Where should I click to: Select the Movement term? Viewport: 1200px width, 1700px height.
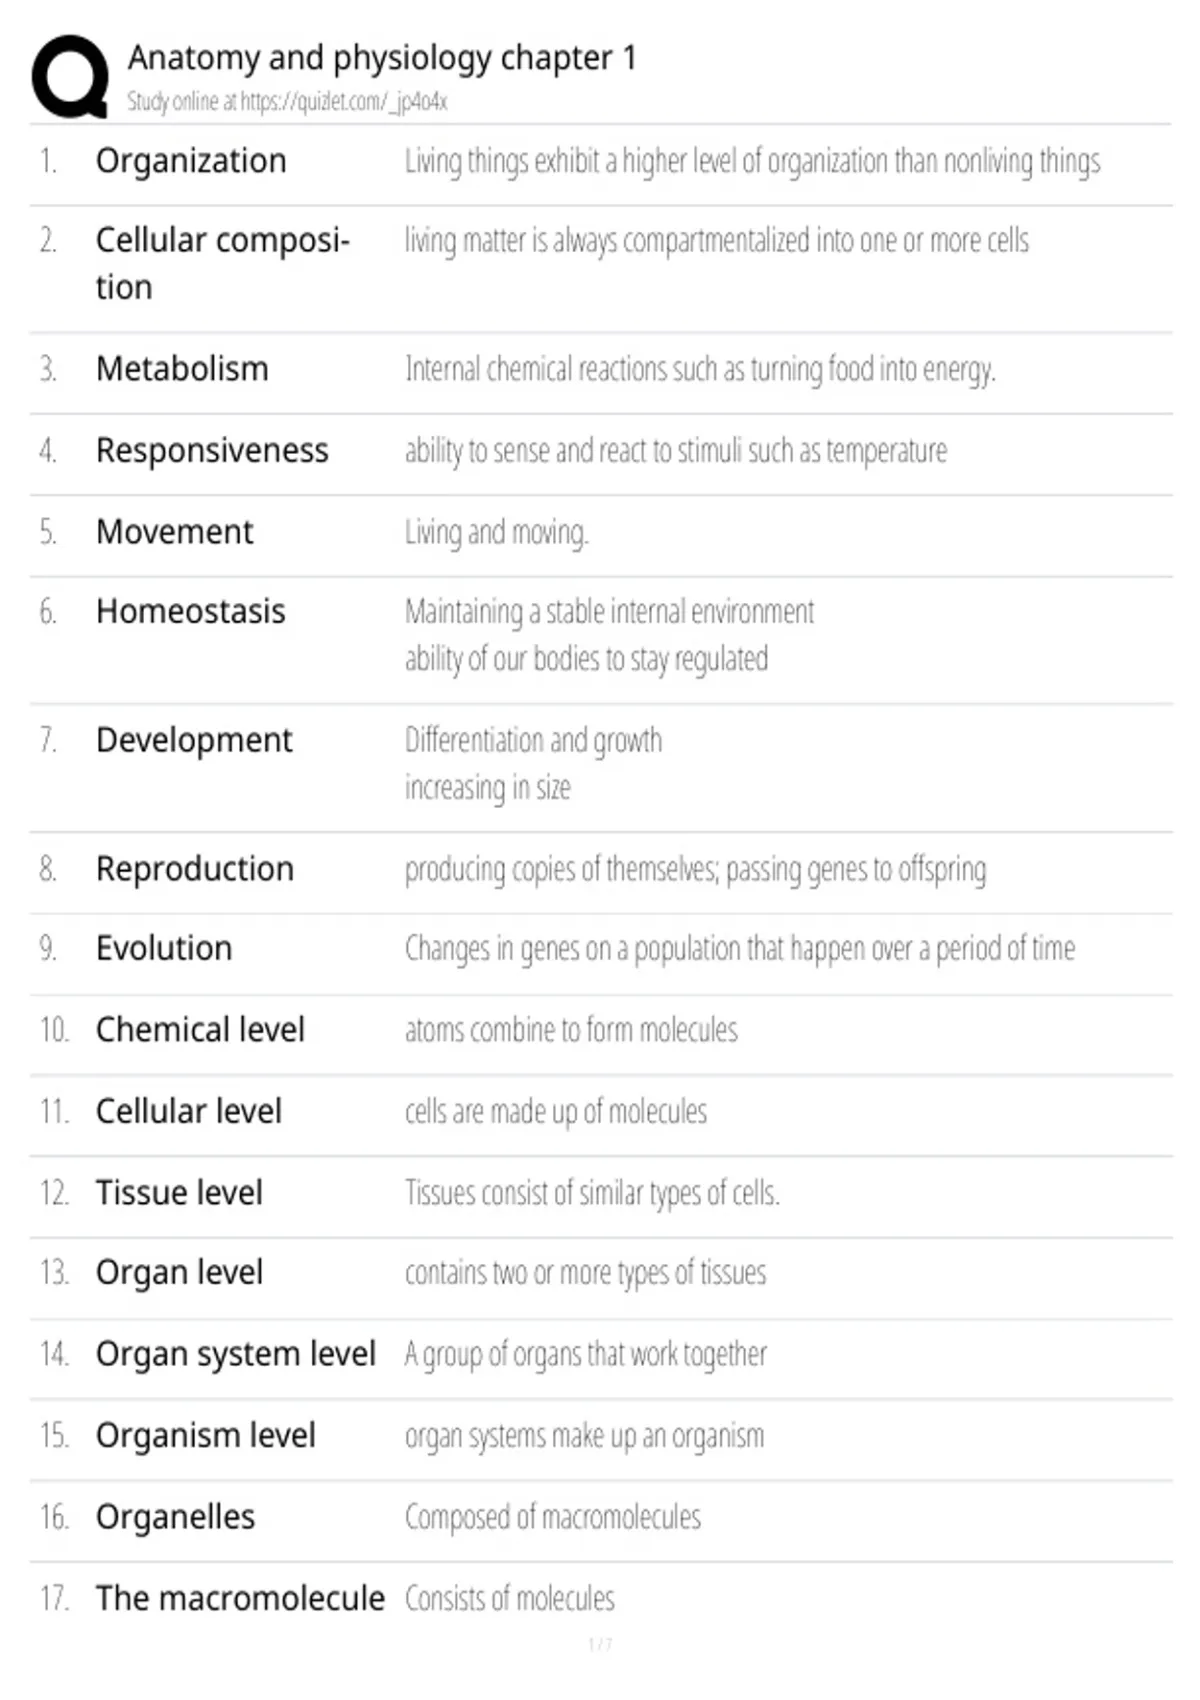(174, 532)
